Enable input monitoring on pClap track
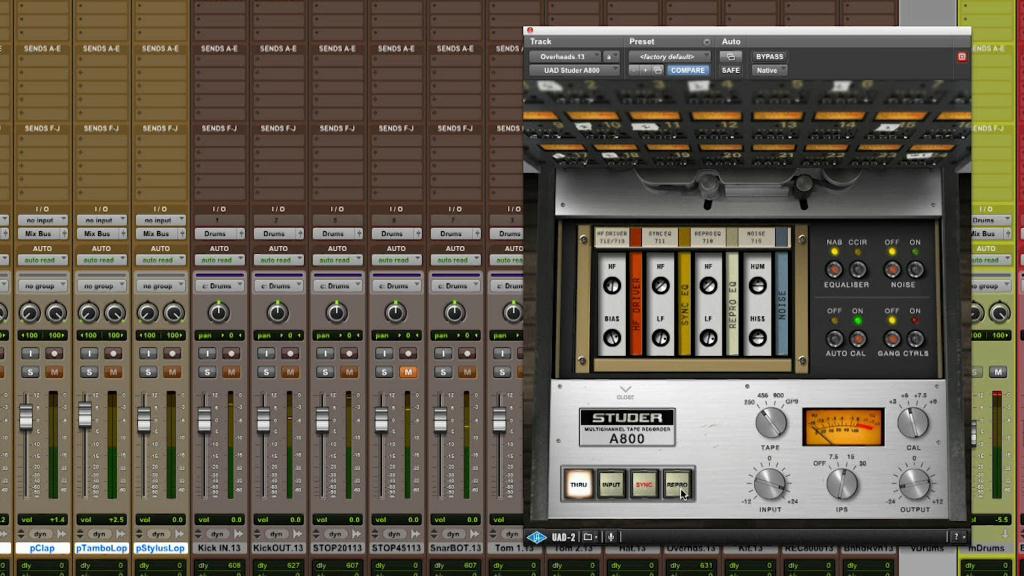 pos(30,353)
